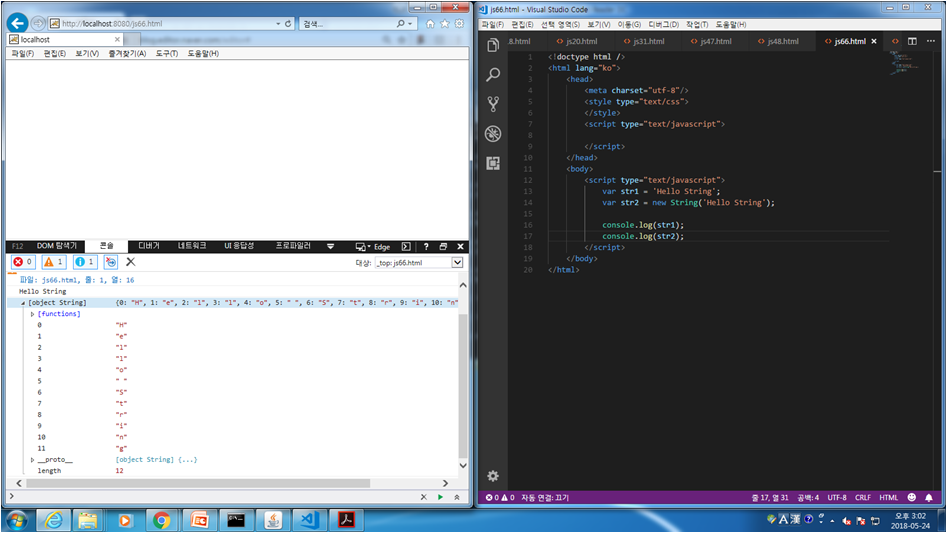Clear the F12 console output
The width and height of the screenshot is (947, 533).
pos(130,261)
